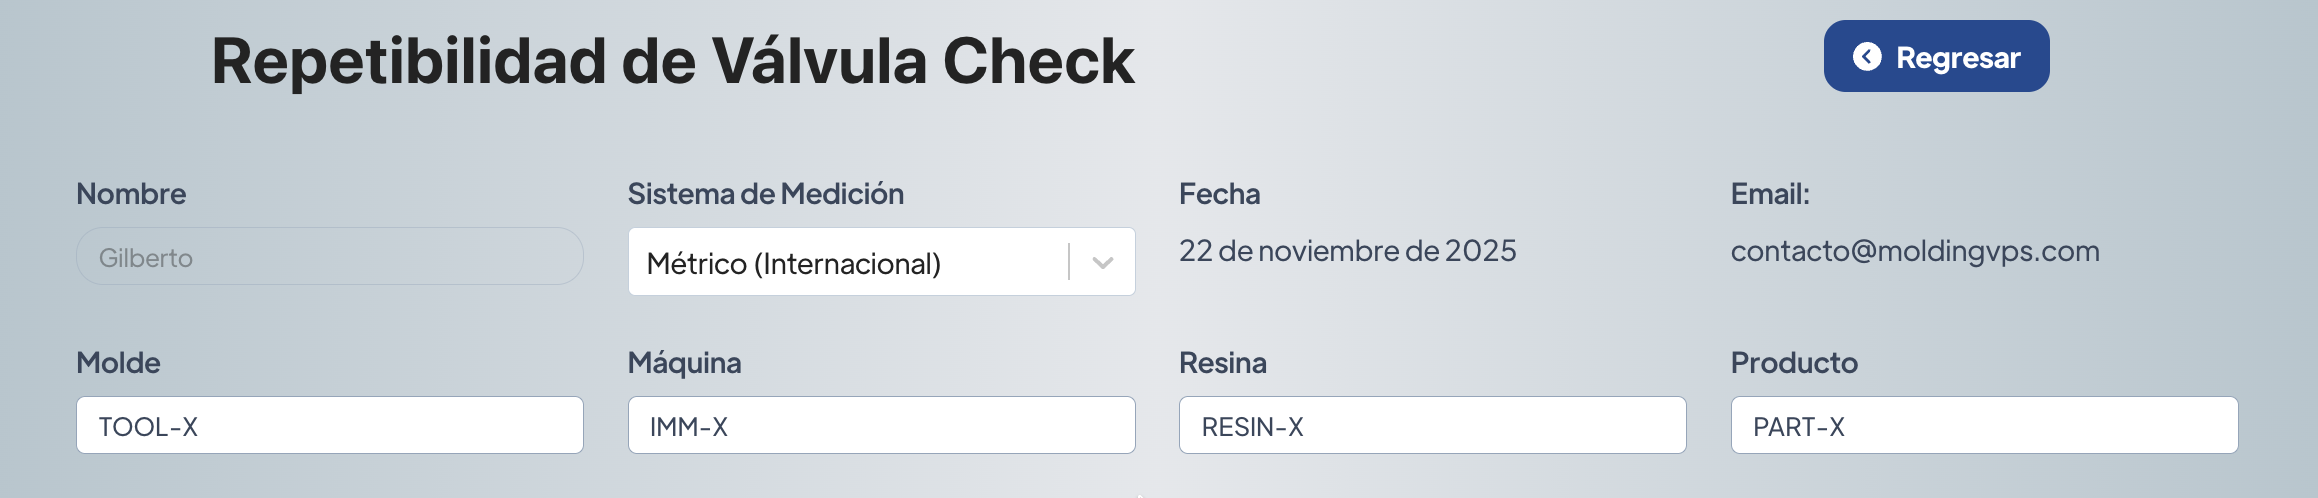Click the Nombre field showing Gilberto
Screen dimensions: 2318x498
coord(329,257)
